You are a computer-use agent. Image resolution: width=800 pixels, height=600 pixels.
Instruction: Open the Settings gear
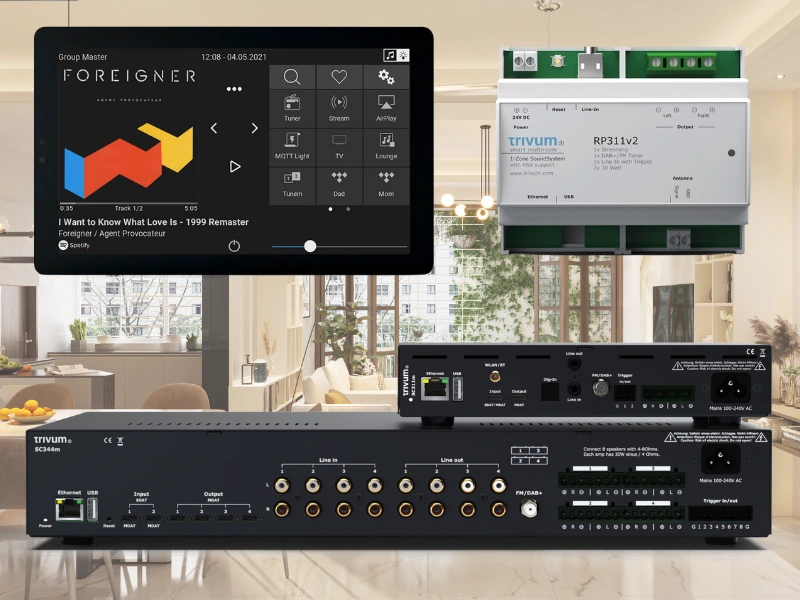coord(387,77)
